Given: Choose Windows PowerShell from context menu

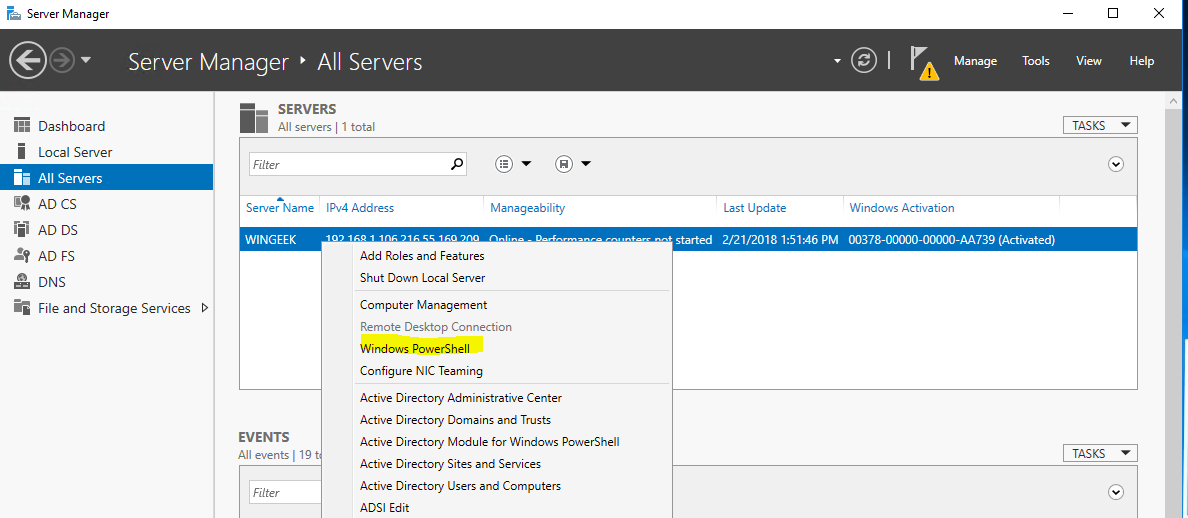Looking at the screenshot, I should [x=414, y=349].
